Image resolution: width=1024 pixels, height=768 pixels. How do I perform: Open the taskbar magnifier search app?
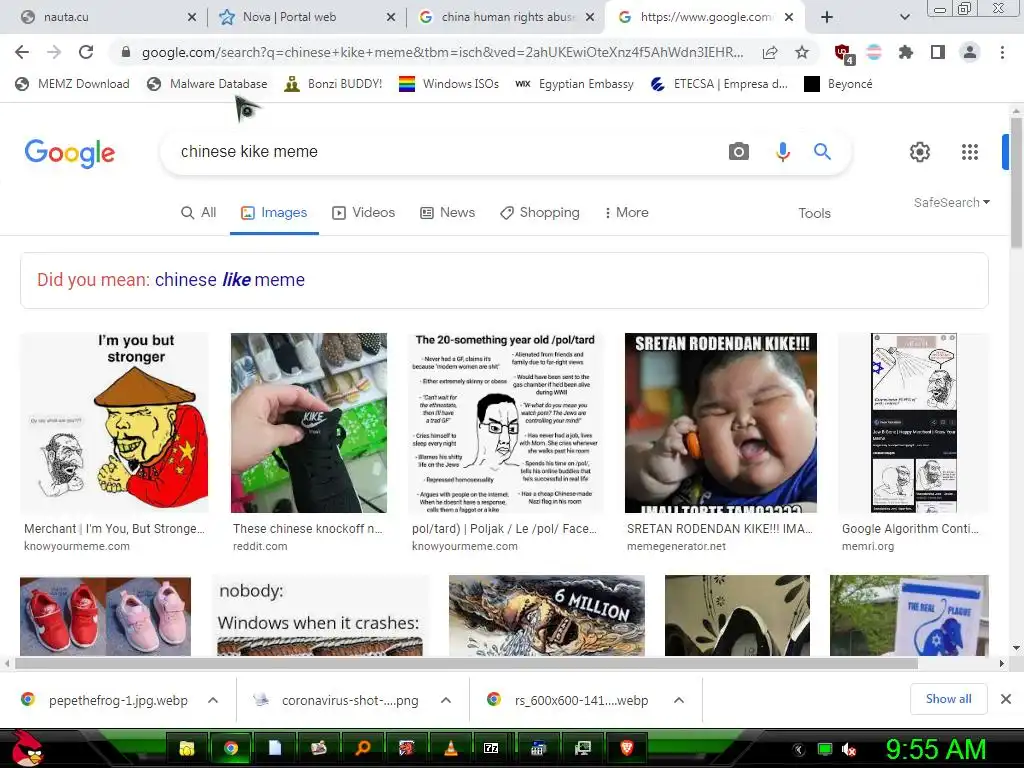[x=362, y=748]
